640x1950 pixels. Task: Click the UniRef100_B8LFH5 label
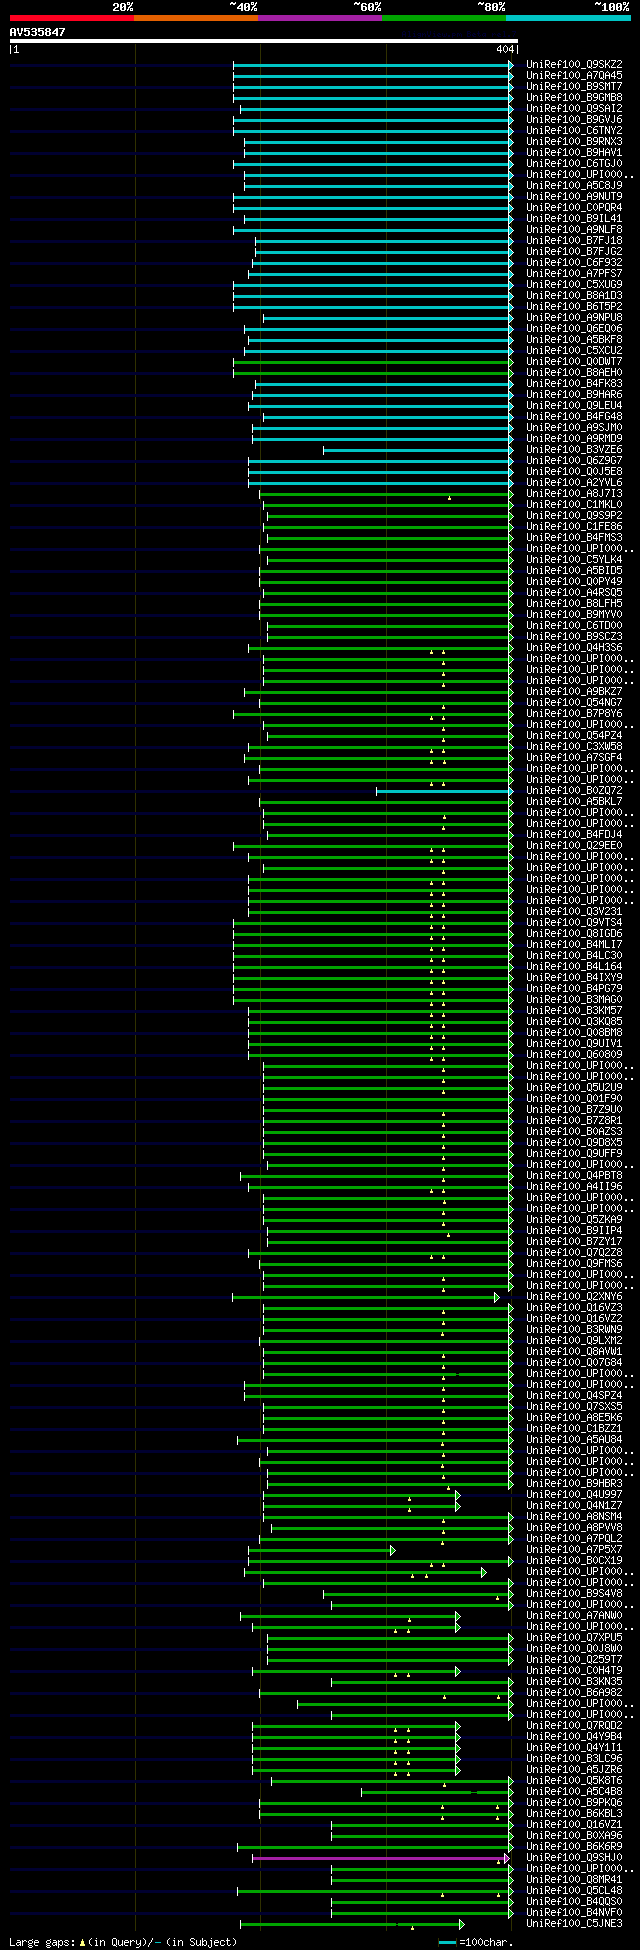click(574, 604)
